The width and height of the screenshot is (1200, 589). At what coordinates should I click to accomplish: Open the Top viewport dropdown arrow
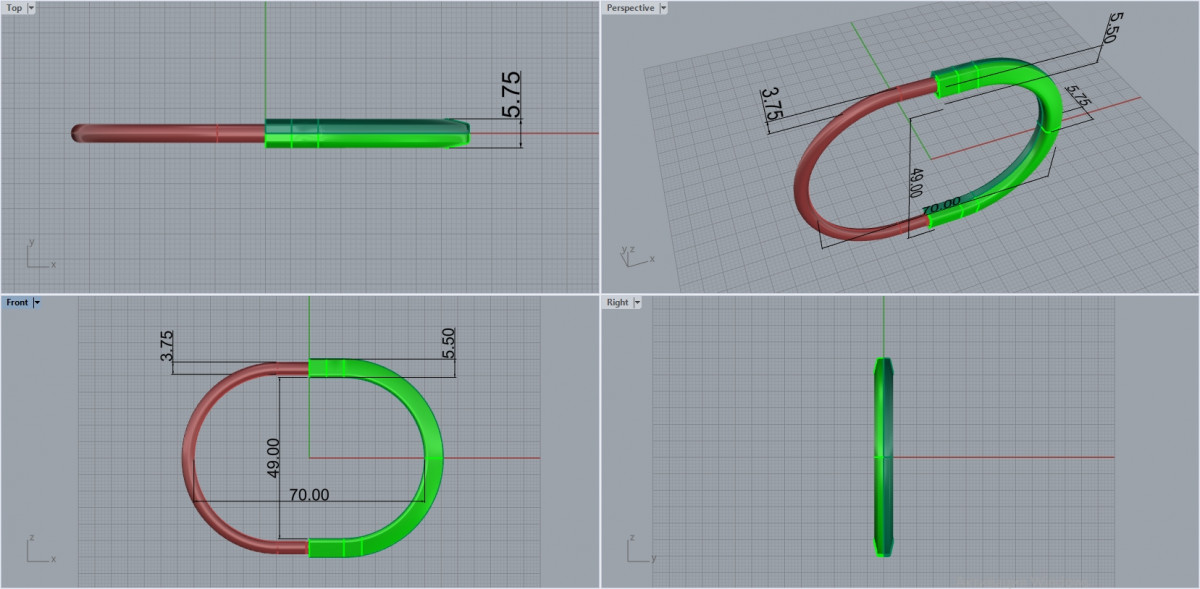pyautogui.click(x=31, y=8)
